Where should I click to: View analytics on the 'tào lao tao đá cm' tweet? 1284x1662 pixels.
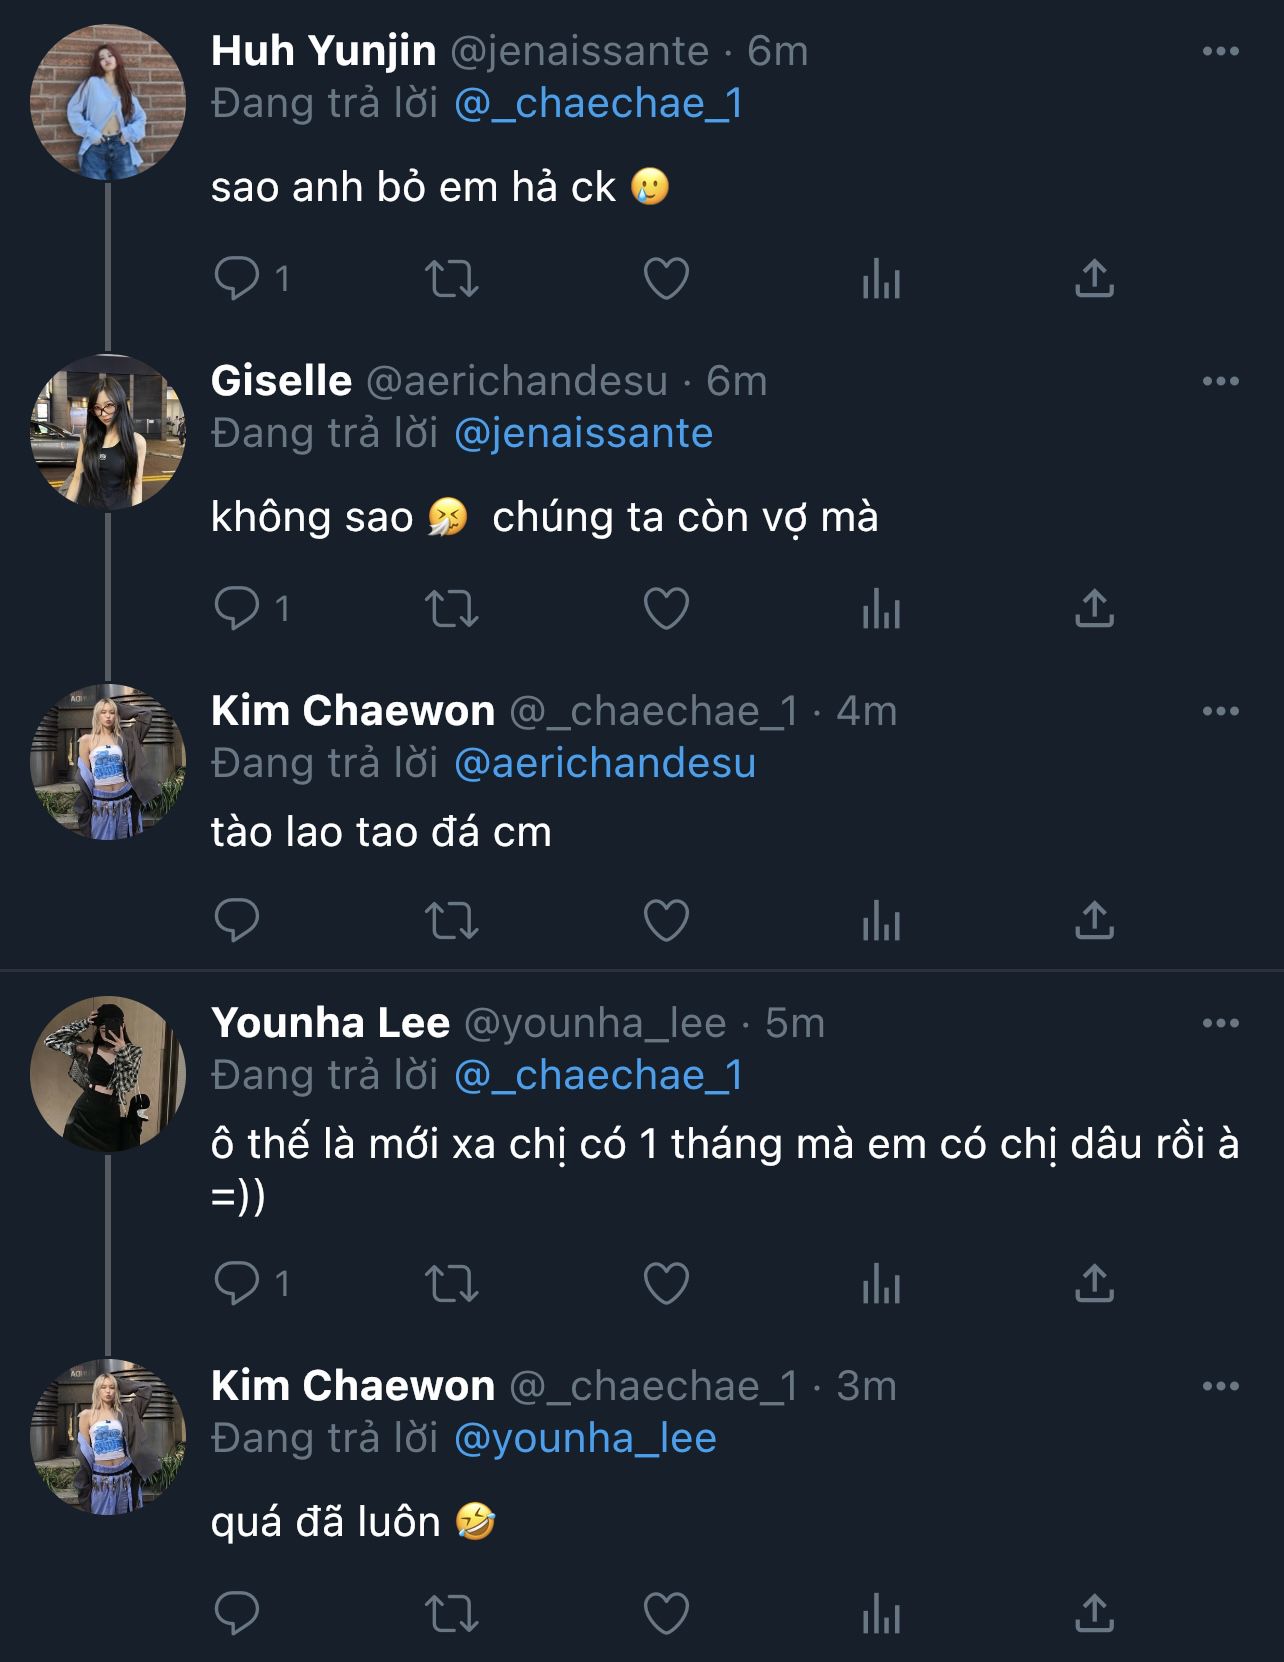(x=881, y=921)
